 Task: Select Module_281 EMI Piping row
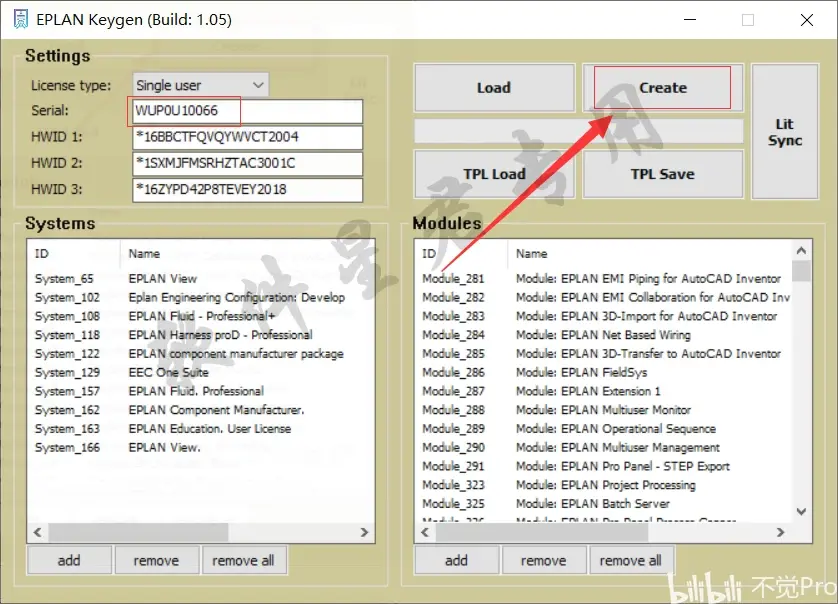click(x=603, y=278)
